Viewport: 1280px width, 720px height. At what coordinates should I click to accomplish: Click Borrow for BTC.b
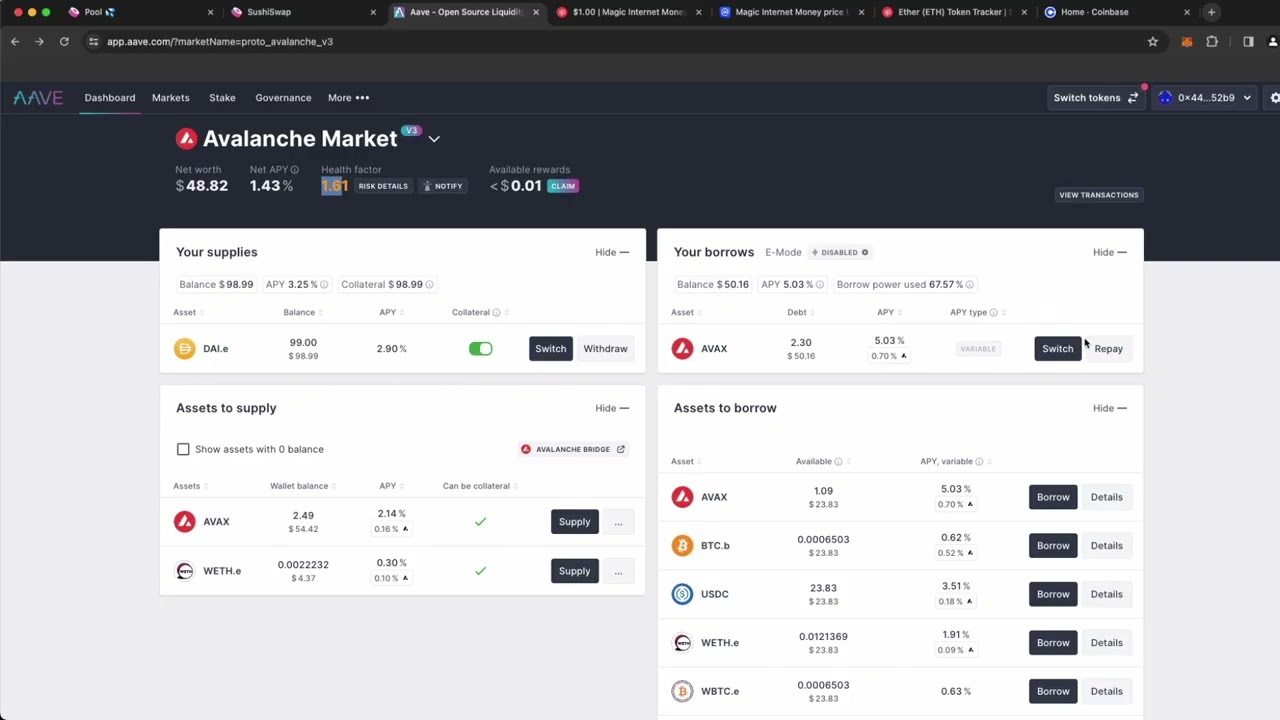point(1053,546)
